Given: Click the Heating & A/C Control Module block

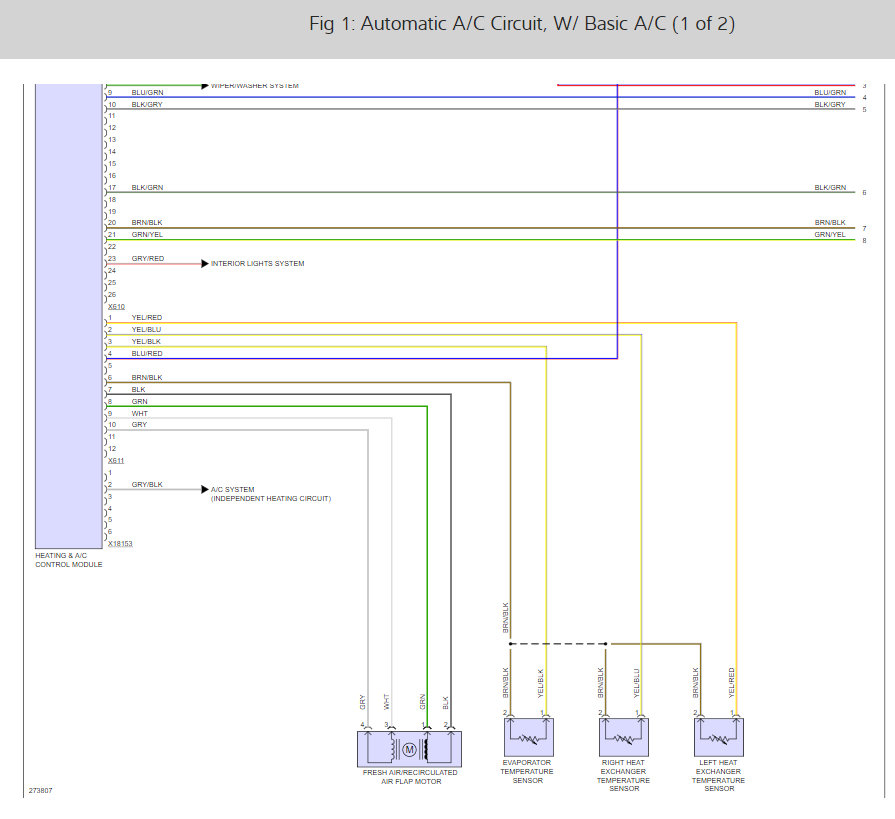Looking at the screenshot, I should coord(69,316).
